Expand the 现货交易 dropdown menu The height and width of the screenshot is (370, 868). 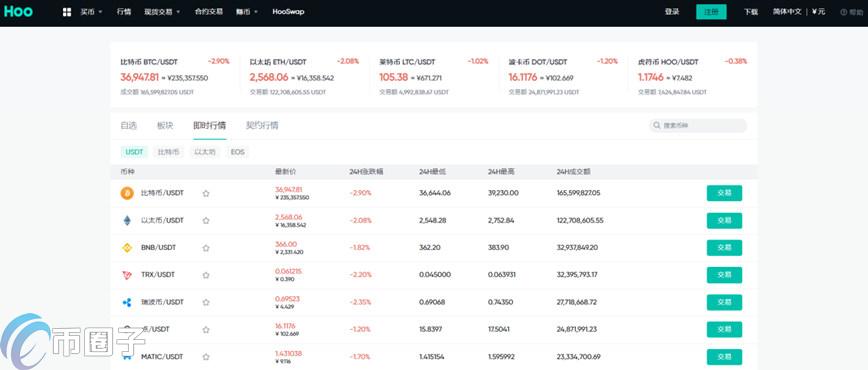click(162, 12)
